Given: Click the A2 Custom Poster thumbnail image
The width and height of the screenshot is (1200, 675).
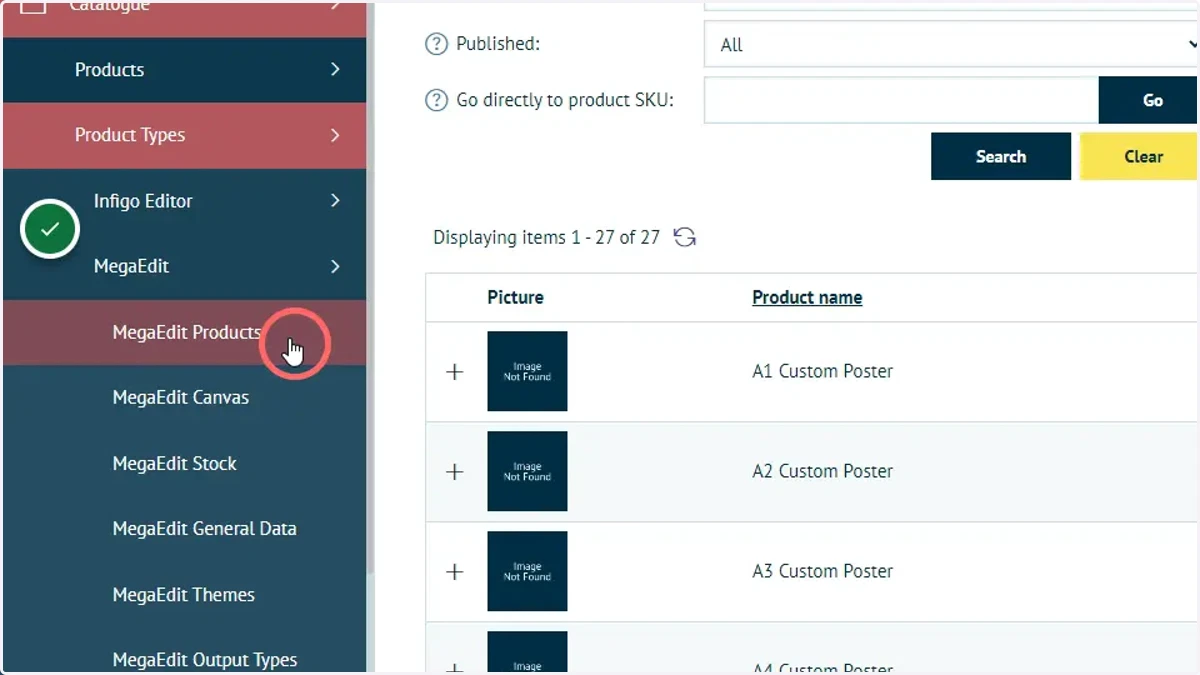Looking at the screenshot, I should pyautogui.click(x=527, y=471).
